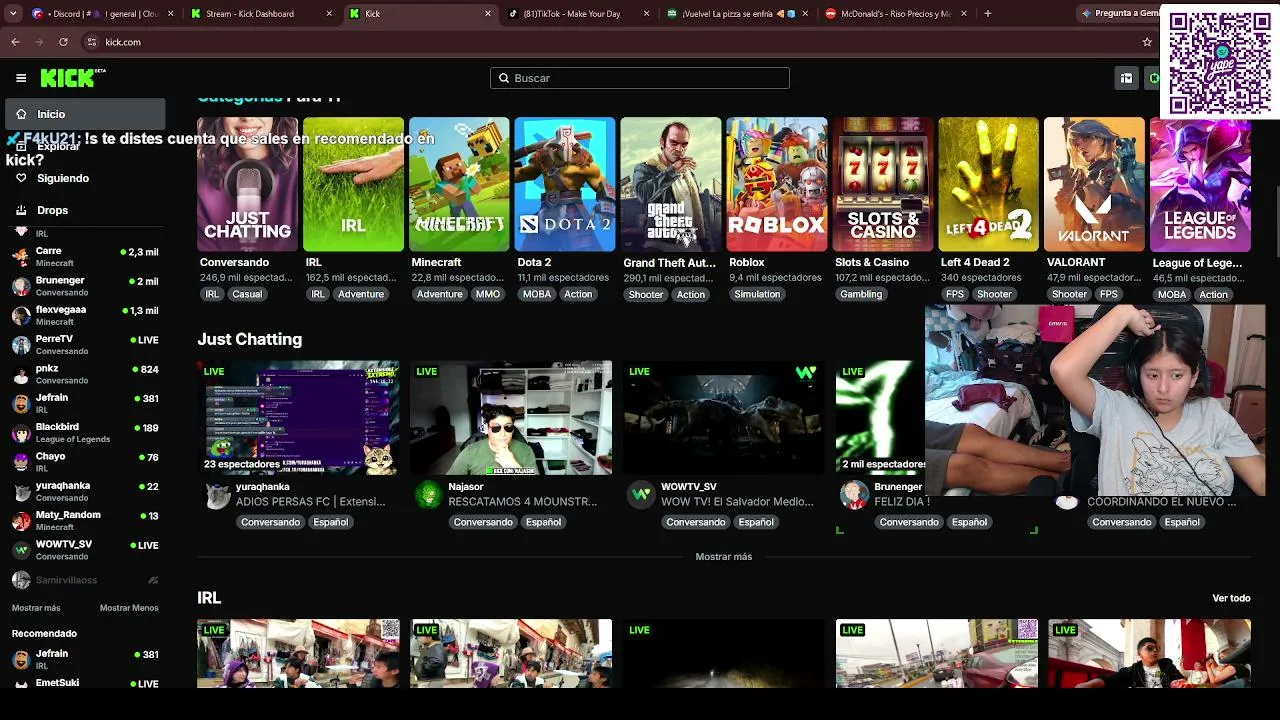The width and height of the screenshot is (1280, 720).
Task: Select Siguiendo in the sidebar
Action: 84,178
